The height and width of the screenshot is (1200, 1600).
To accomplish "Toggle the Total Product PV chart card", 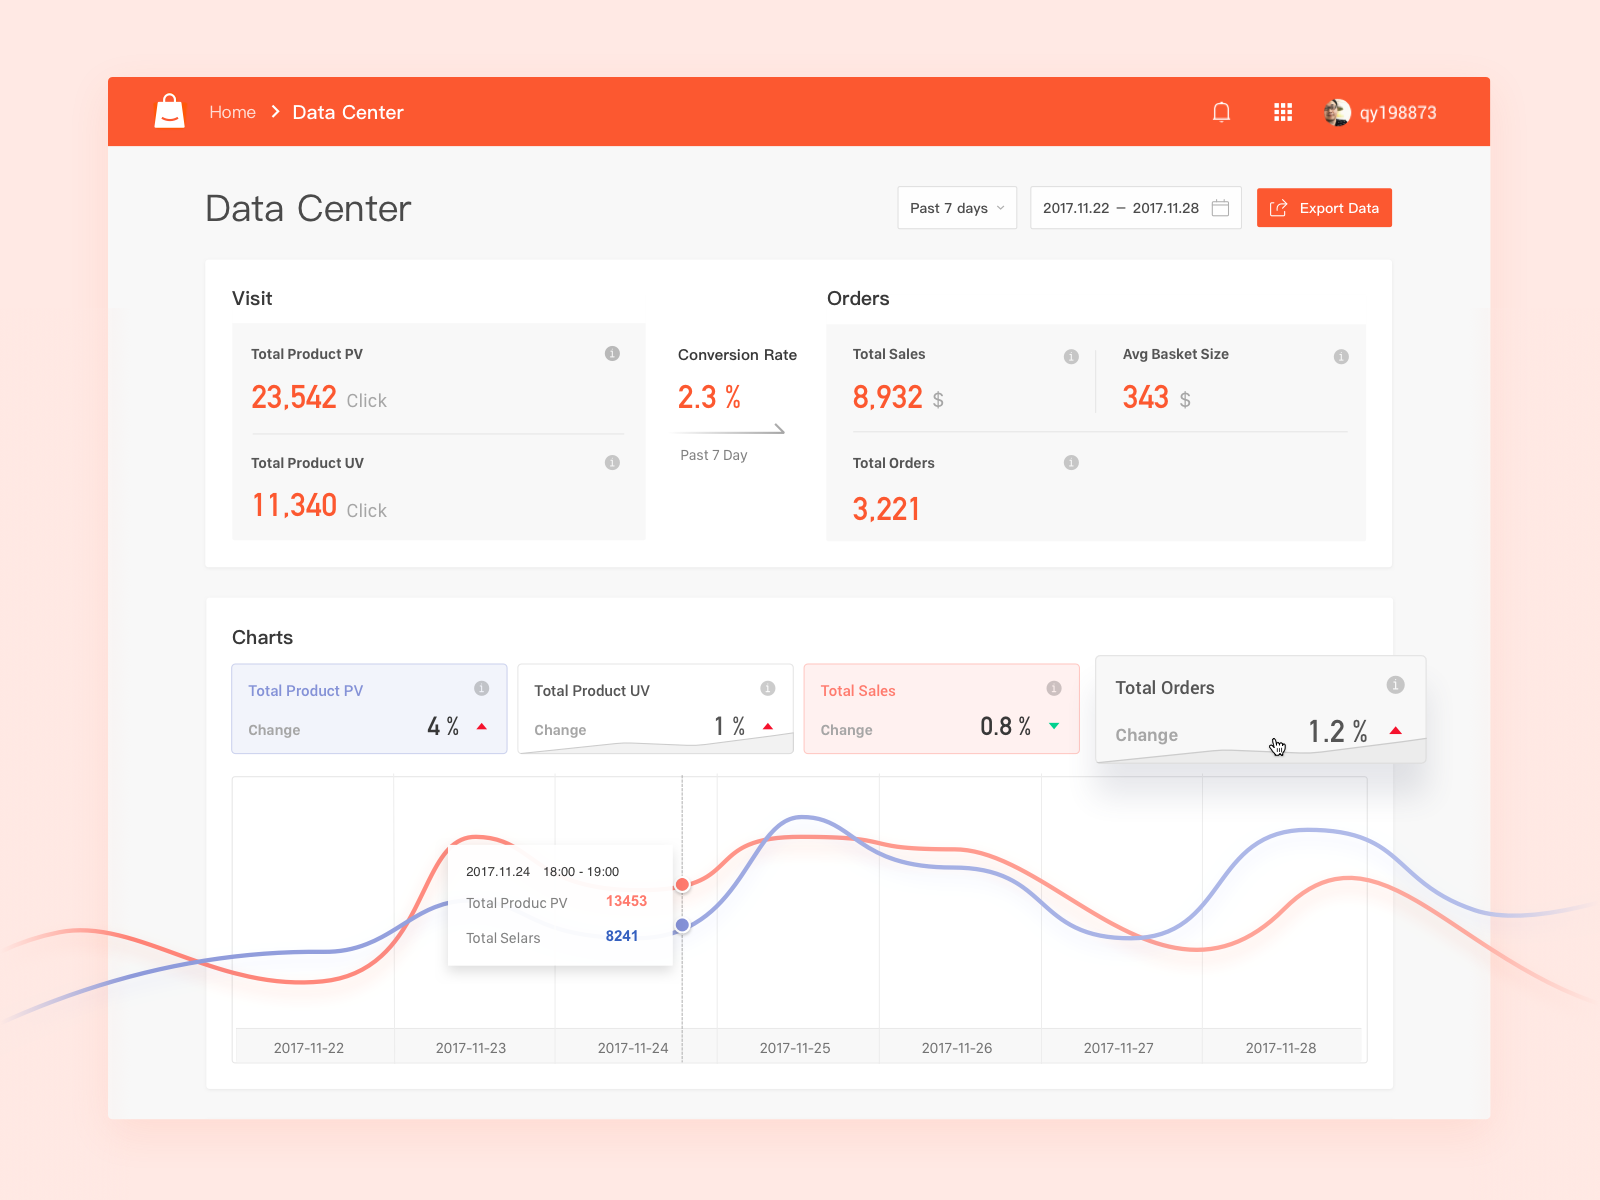I will (x=369, y=708).
